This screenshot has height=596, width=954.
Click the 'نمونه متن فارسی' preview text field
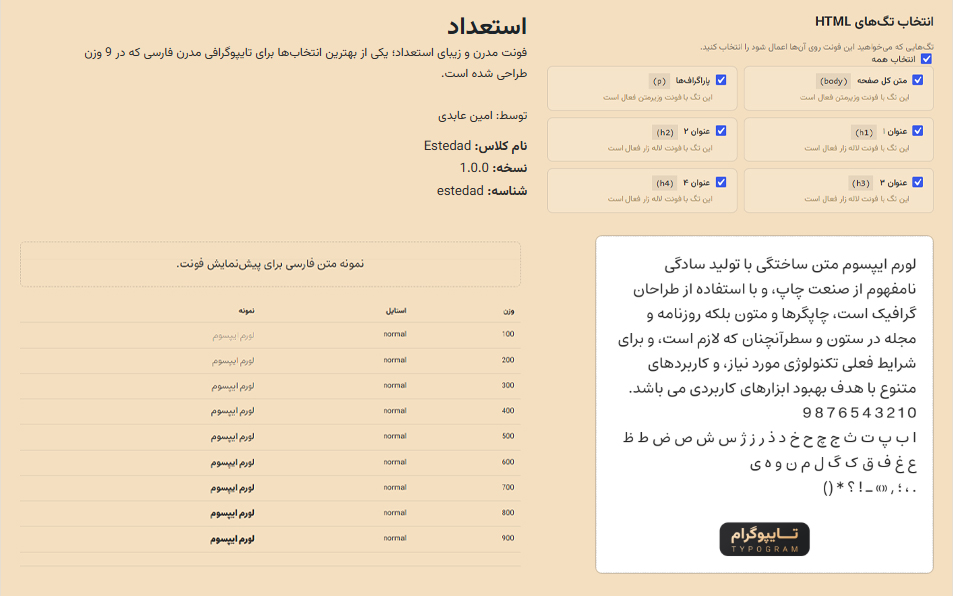coord(270,264)
